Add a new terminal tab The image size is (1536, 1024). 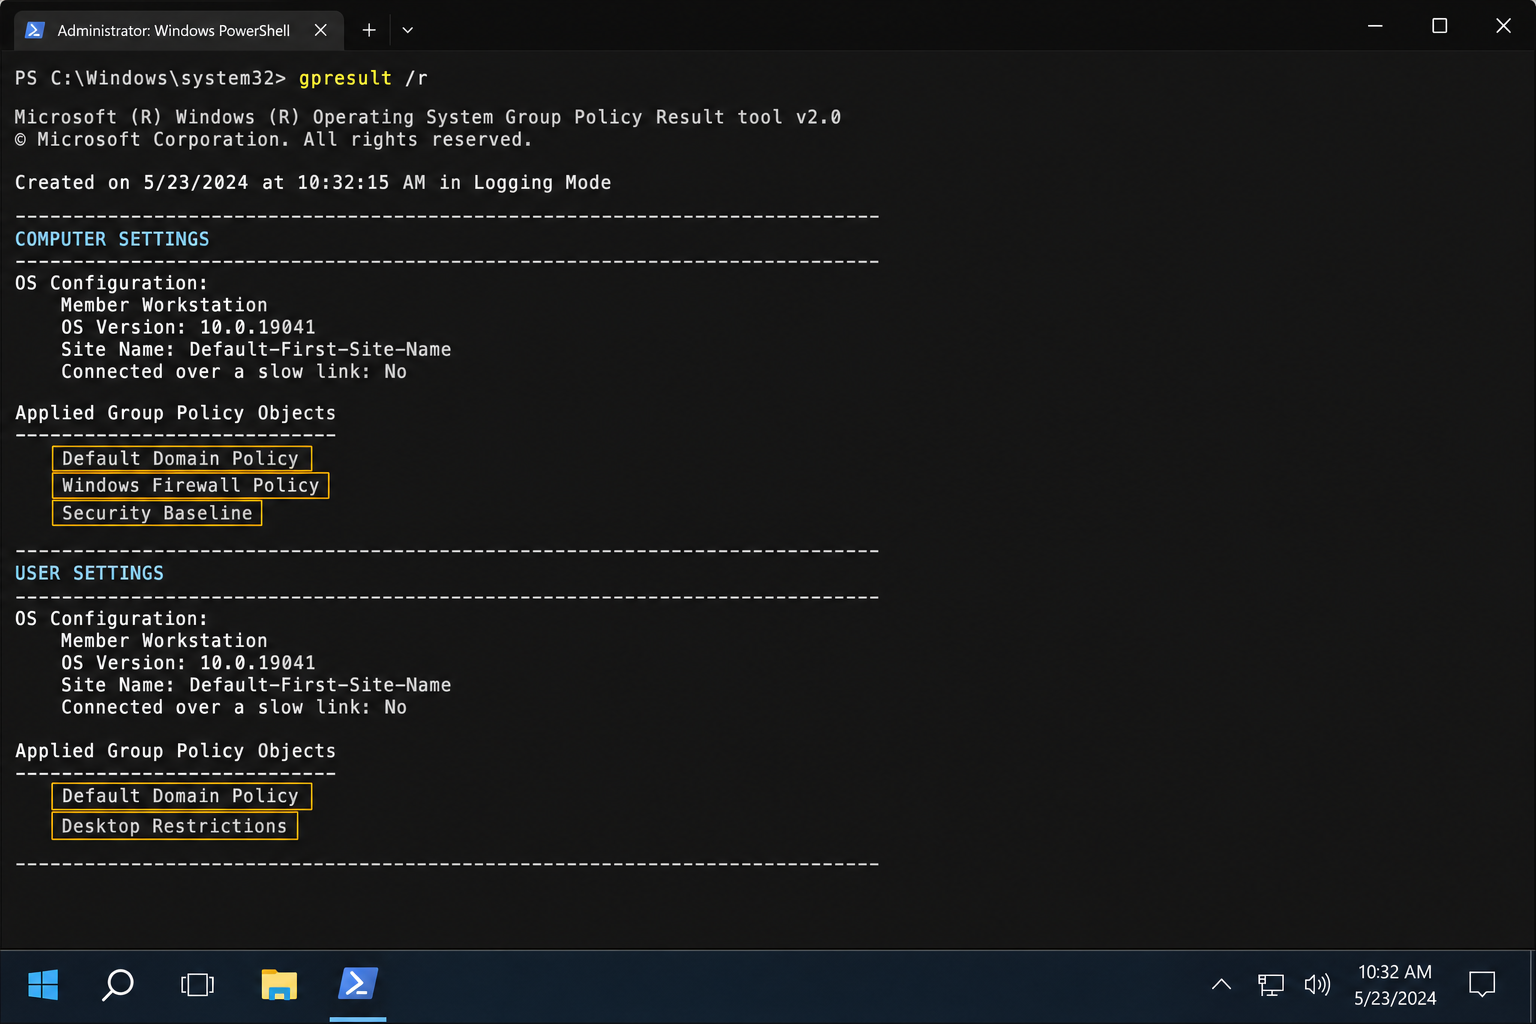[x=369, y=30]
